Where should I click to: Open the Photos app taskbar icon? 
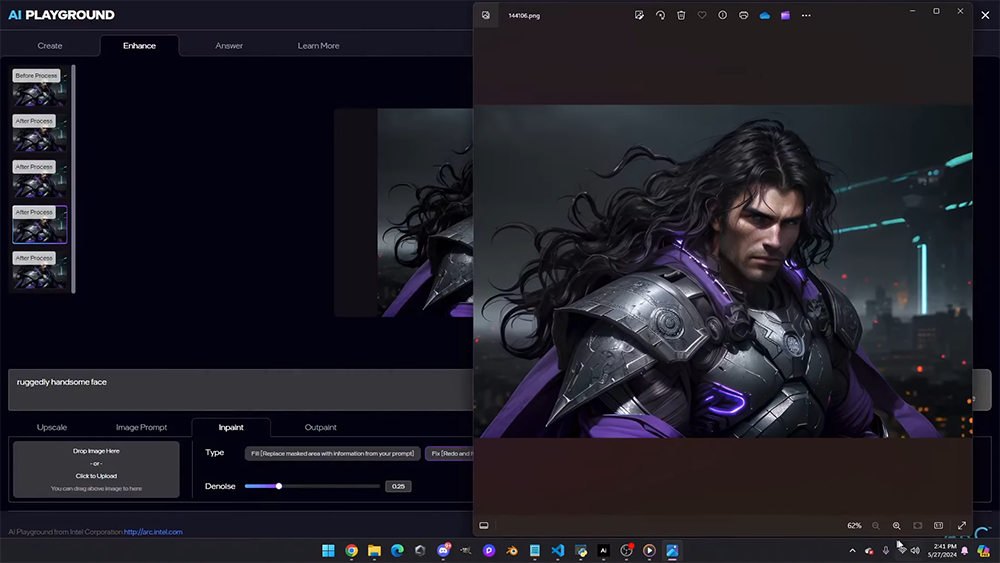point(672,550)
